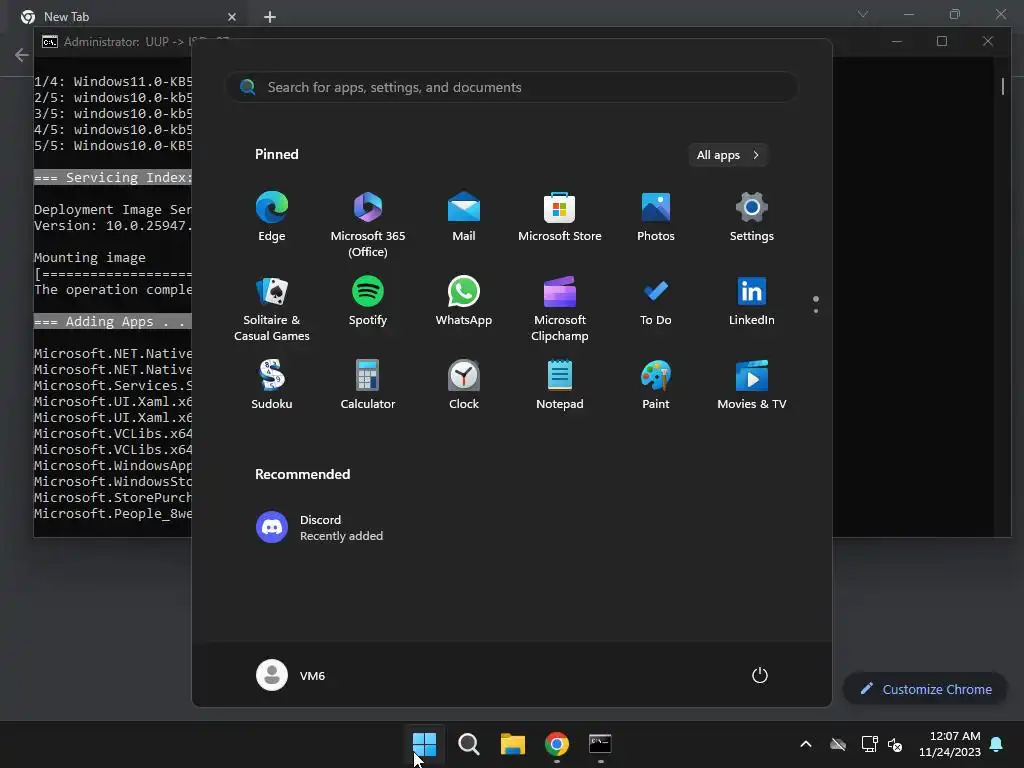Launch WhatsApp pinned app
Image resolution: width=1024 pixels, height=768 pixels.
[x=464, y=301]
